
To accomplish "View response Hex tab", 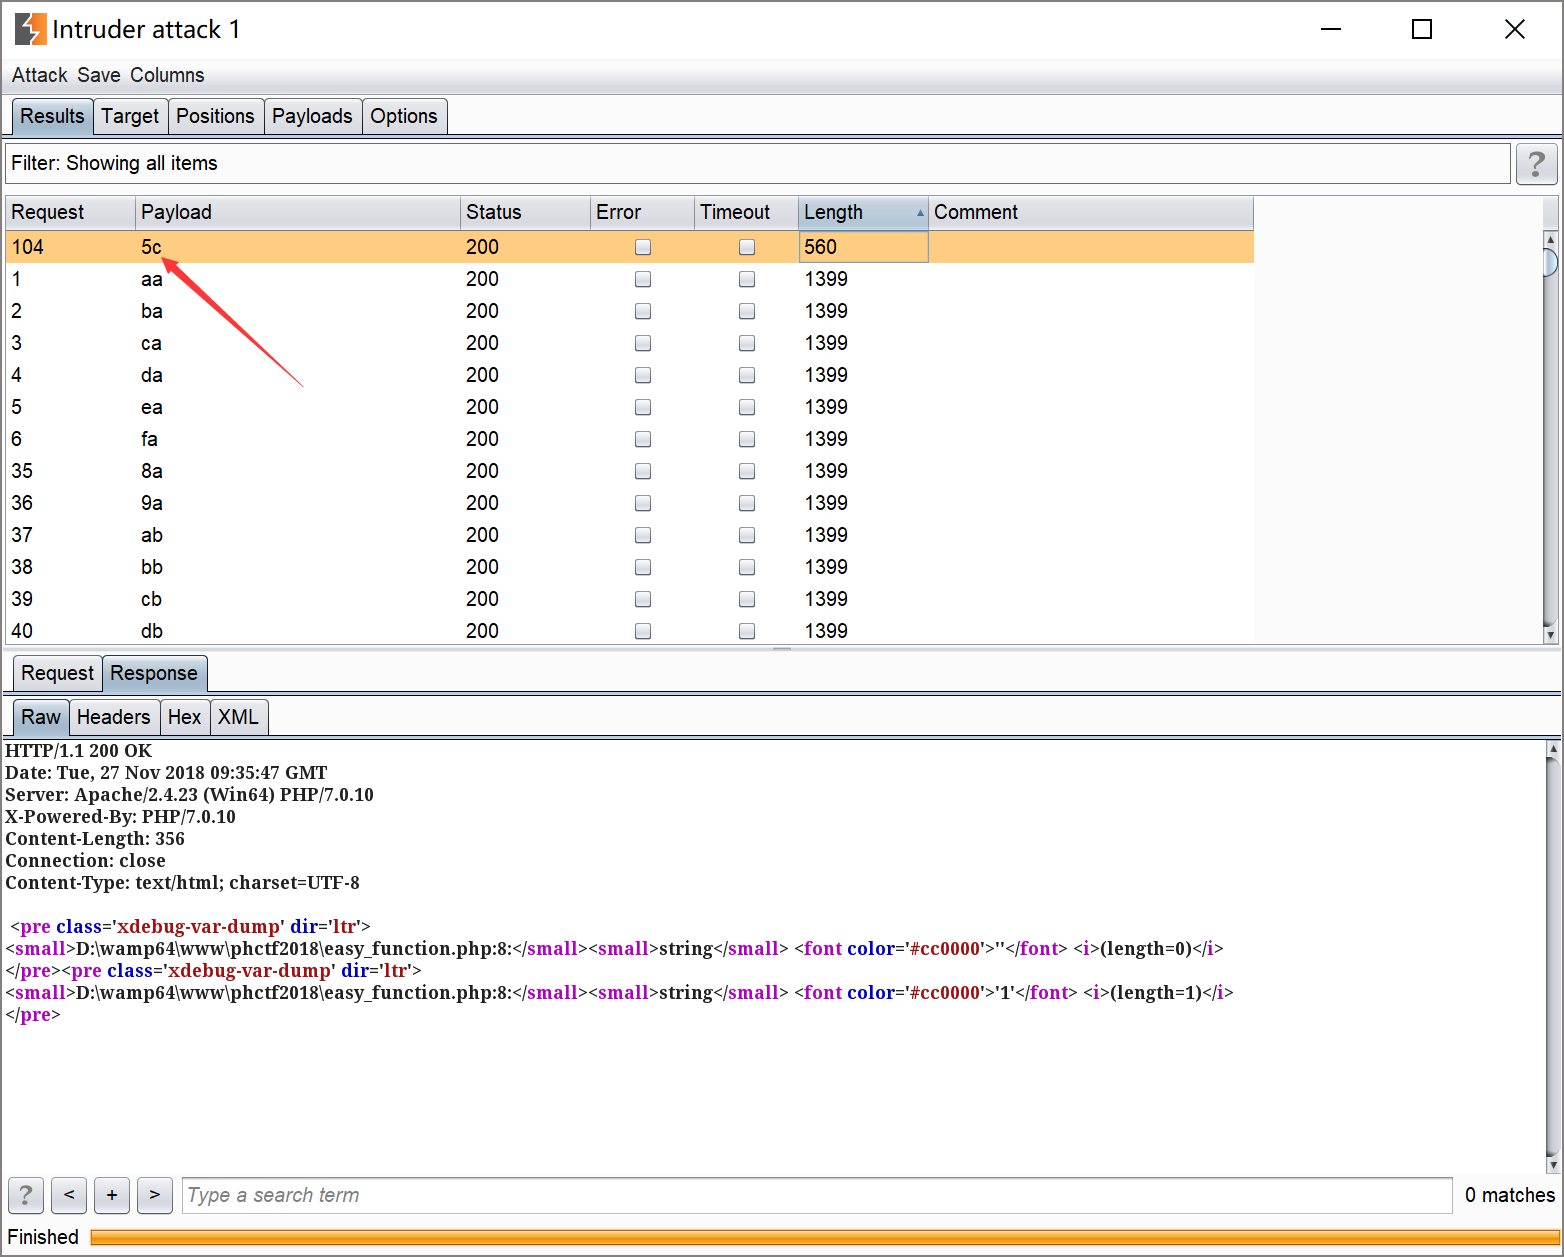I will [x=184, y=717].
